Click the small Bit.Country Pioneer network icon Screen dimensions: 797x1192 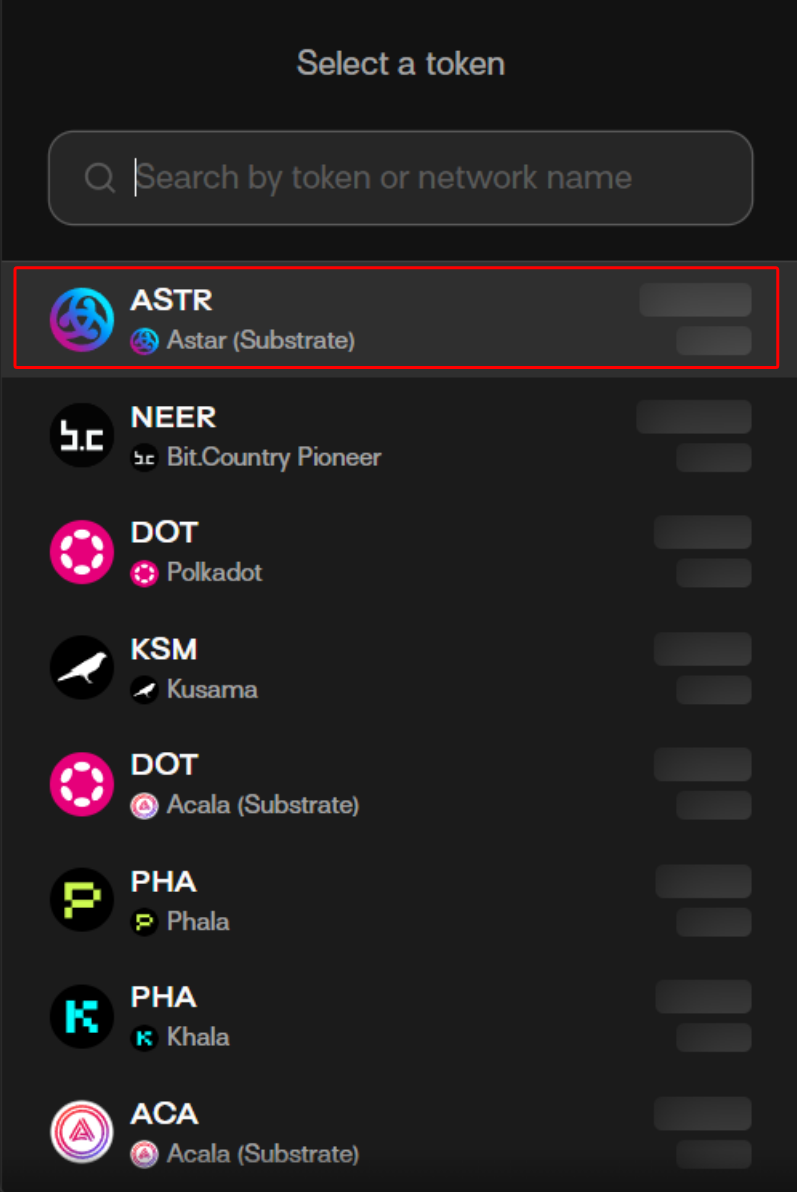point(145,459)
